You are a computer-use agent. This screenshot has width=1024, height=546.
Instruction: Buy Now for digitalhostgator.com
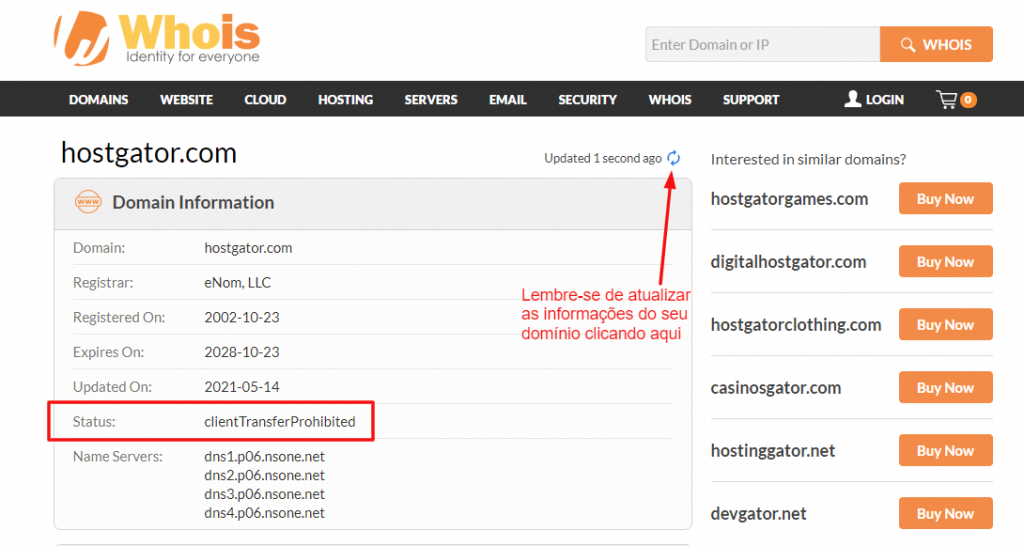point(946,261)
